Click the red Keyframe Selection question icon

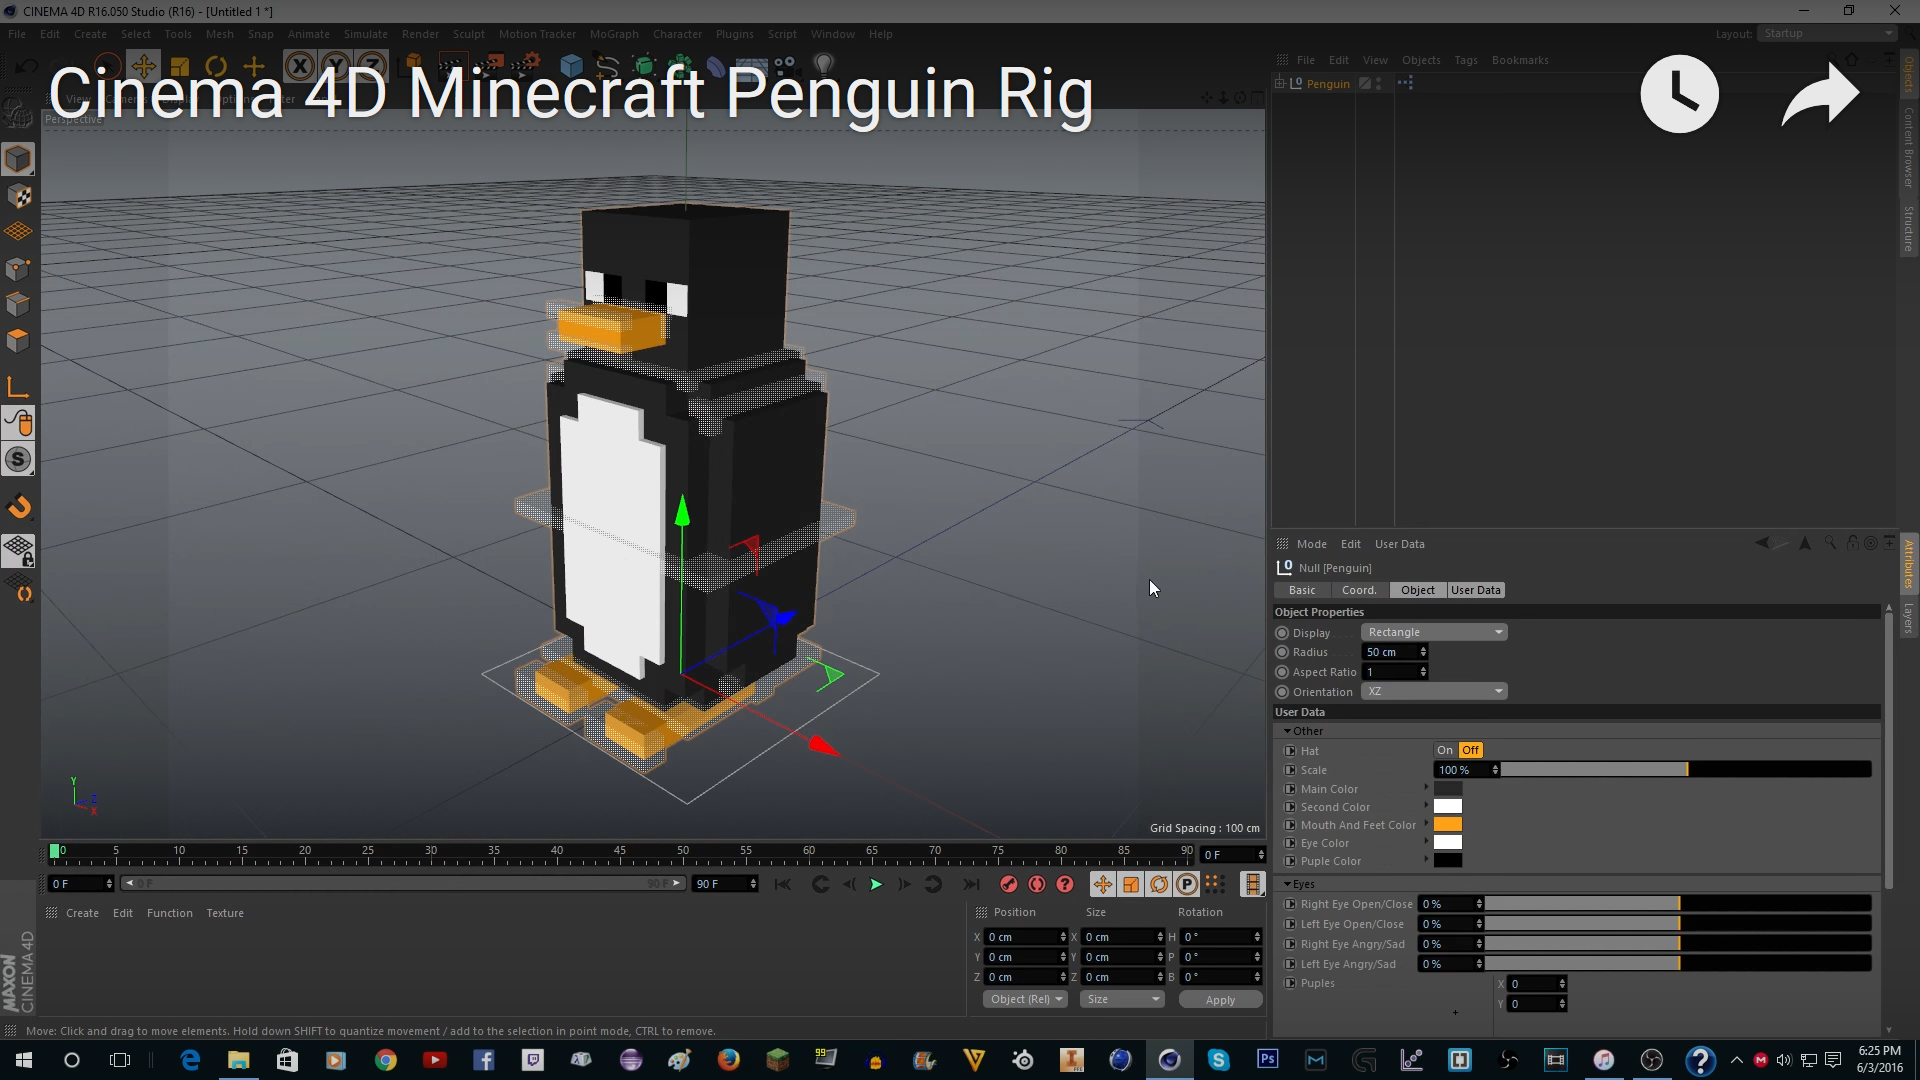tap(1065, 884)
